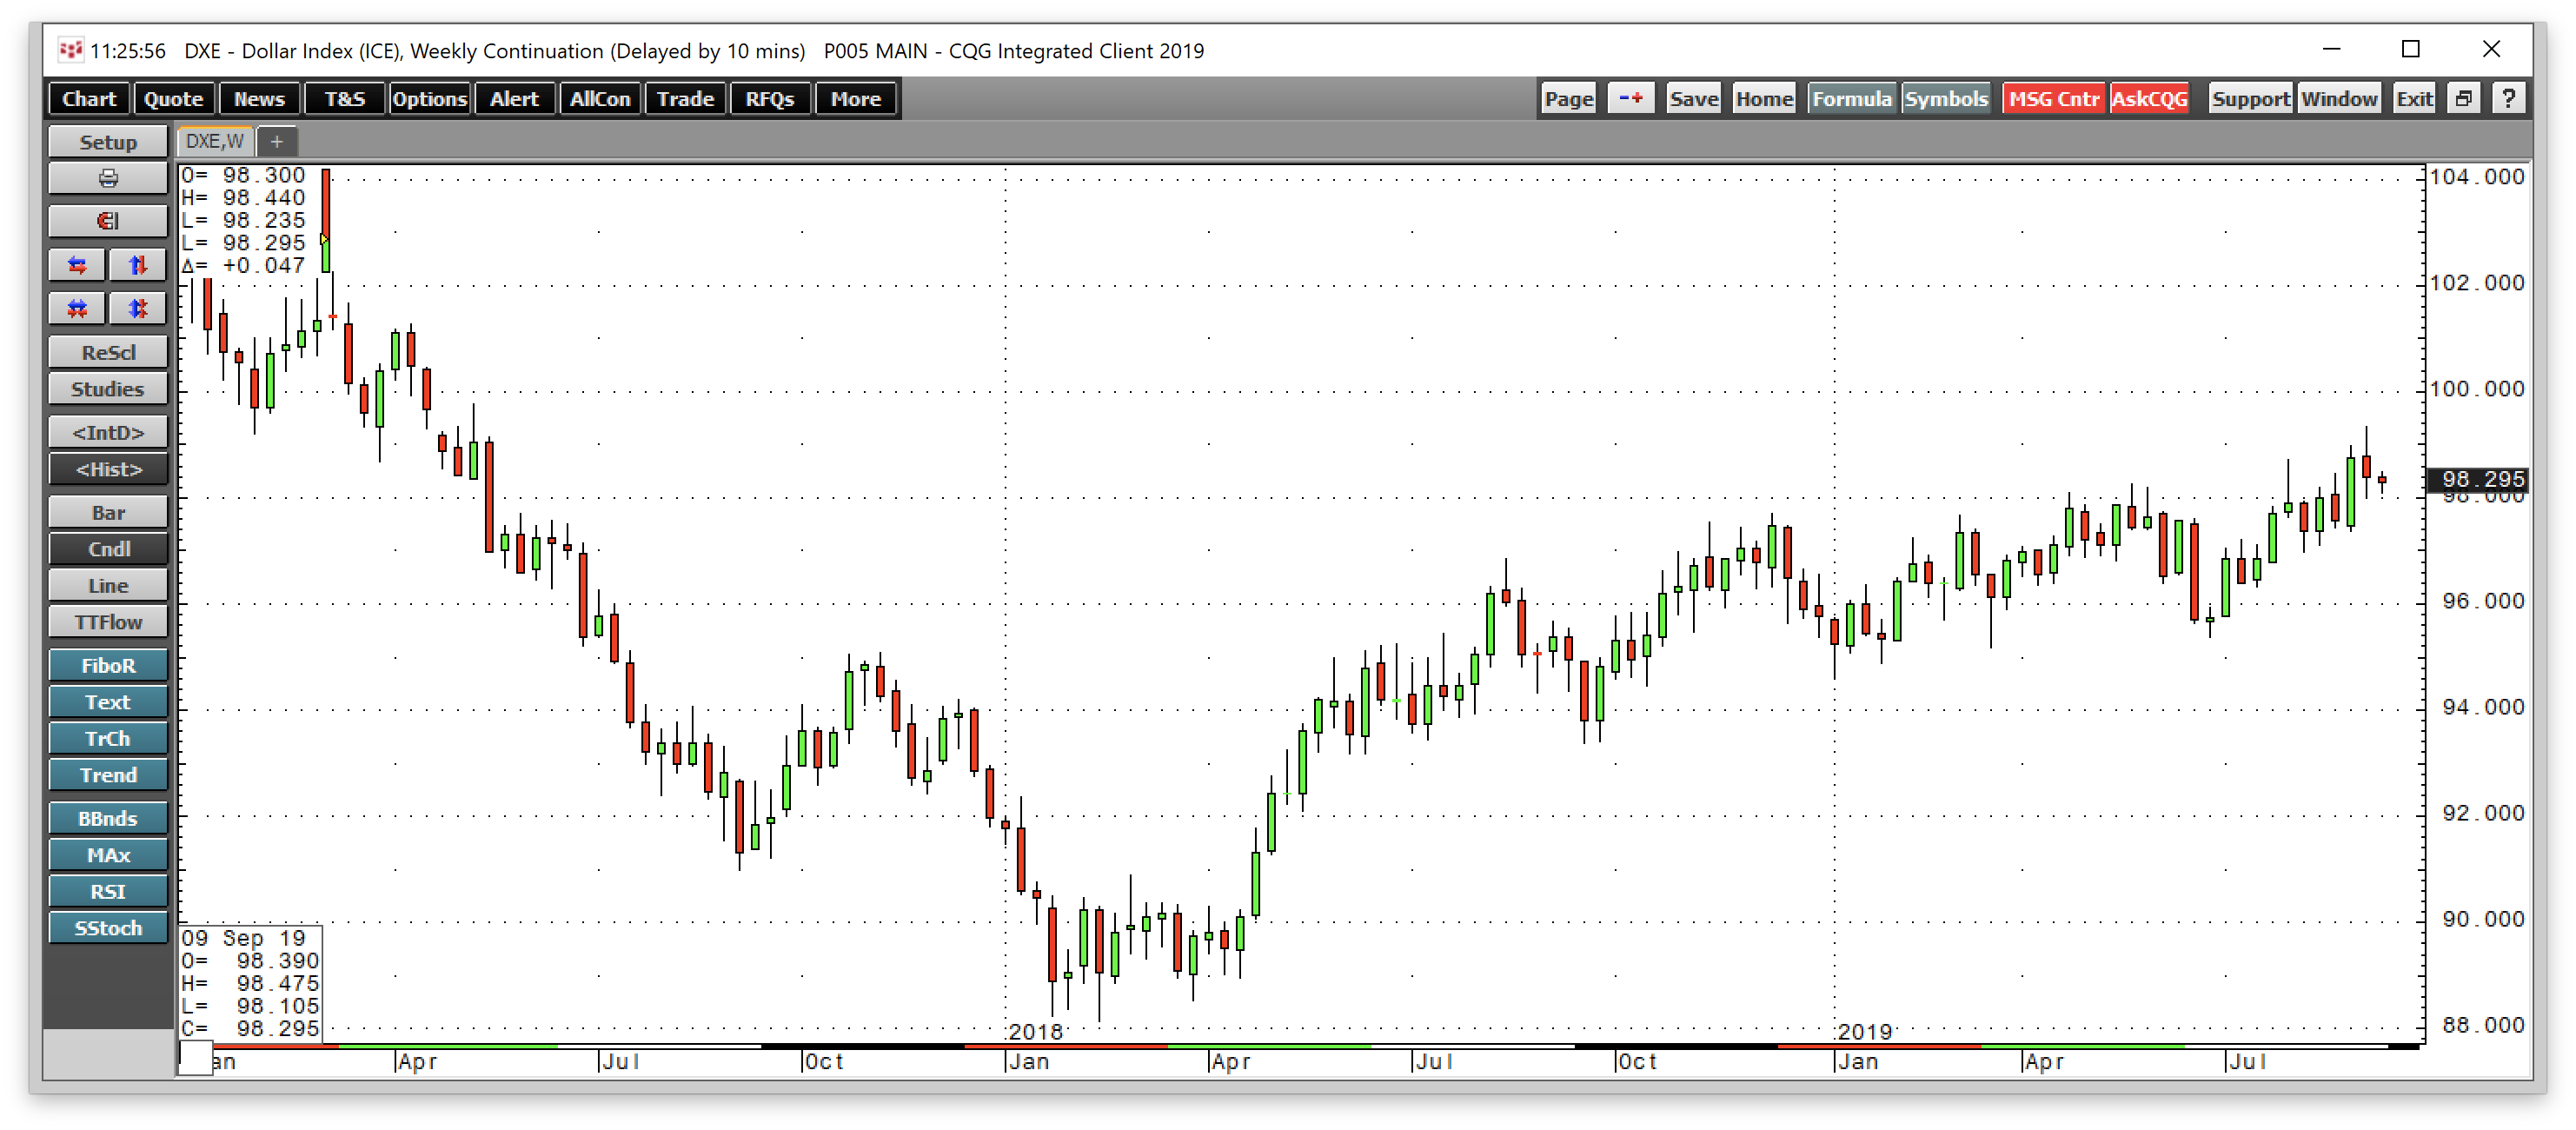This screenshot has height=1130, width=2576.
Task: Open the Options view
Action: (429, 99)
